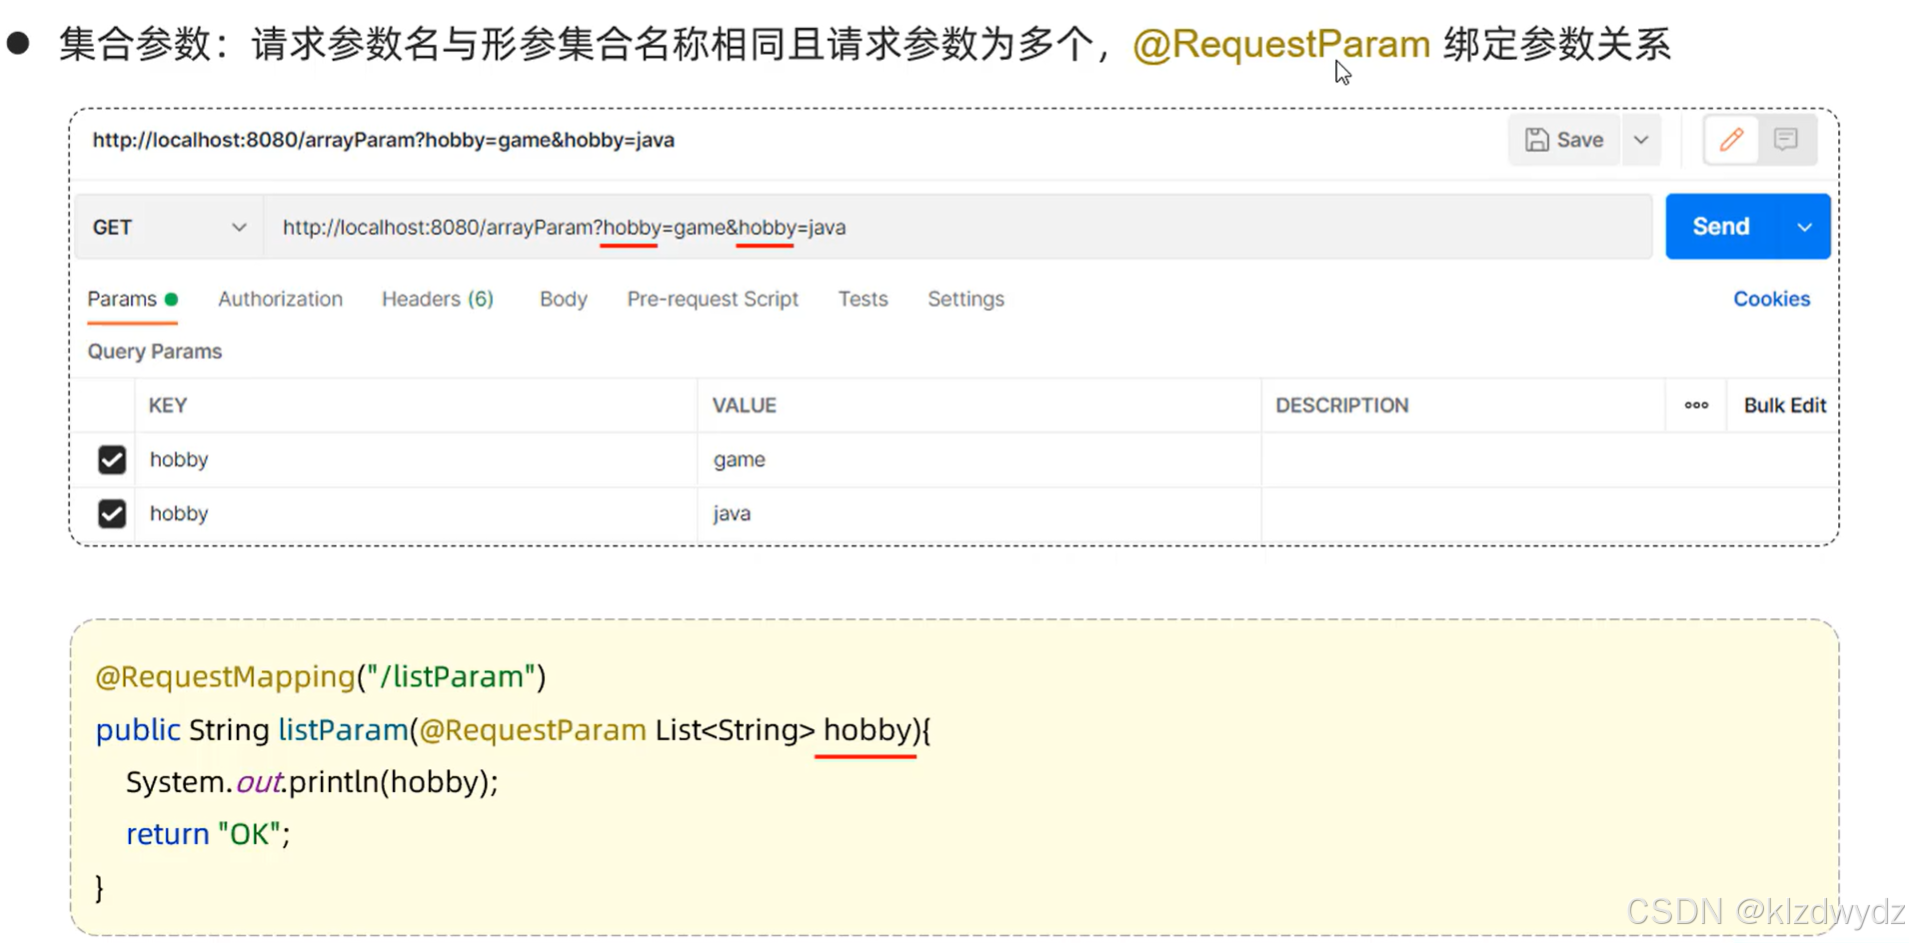
Task: Uncheck the hobby parameter with value game
Action: [x=111, y=459]
